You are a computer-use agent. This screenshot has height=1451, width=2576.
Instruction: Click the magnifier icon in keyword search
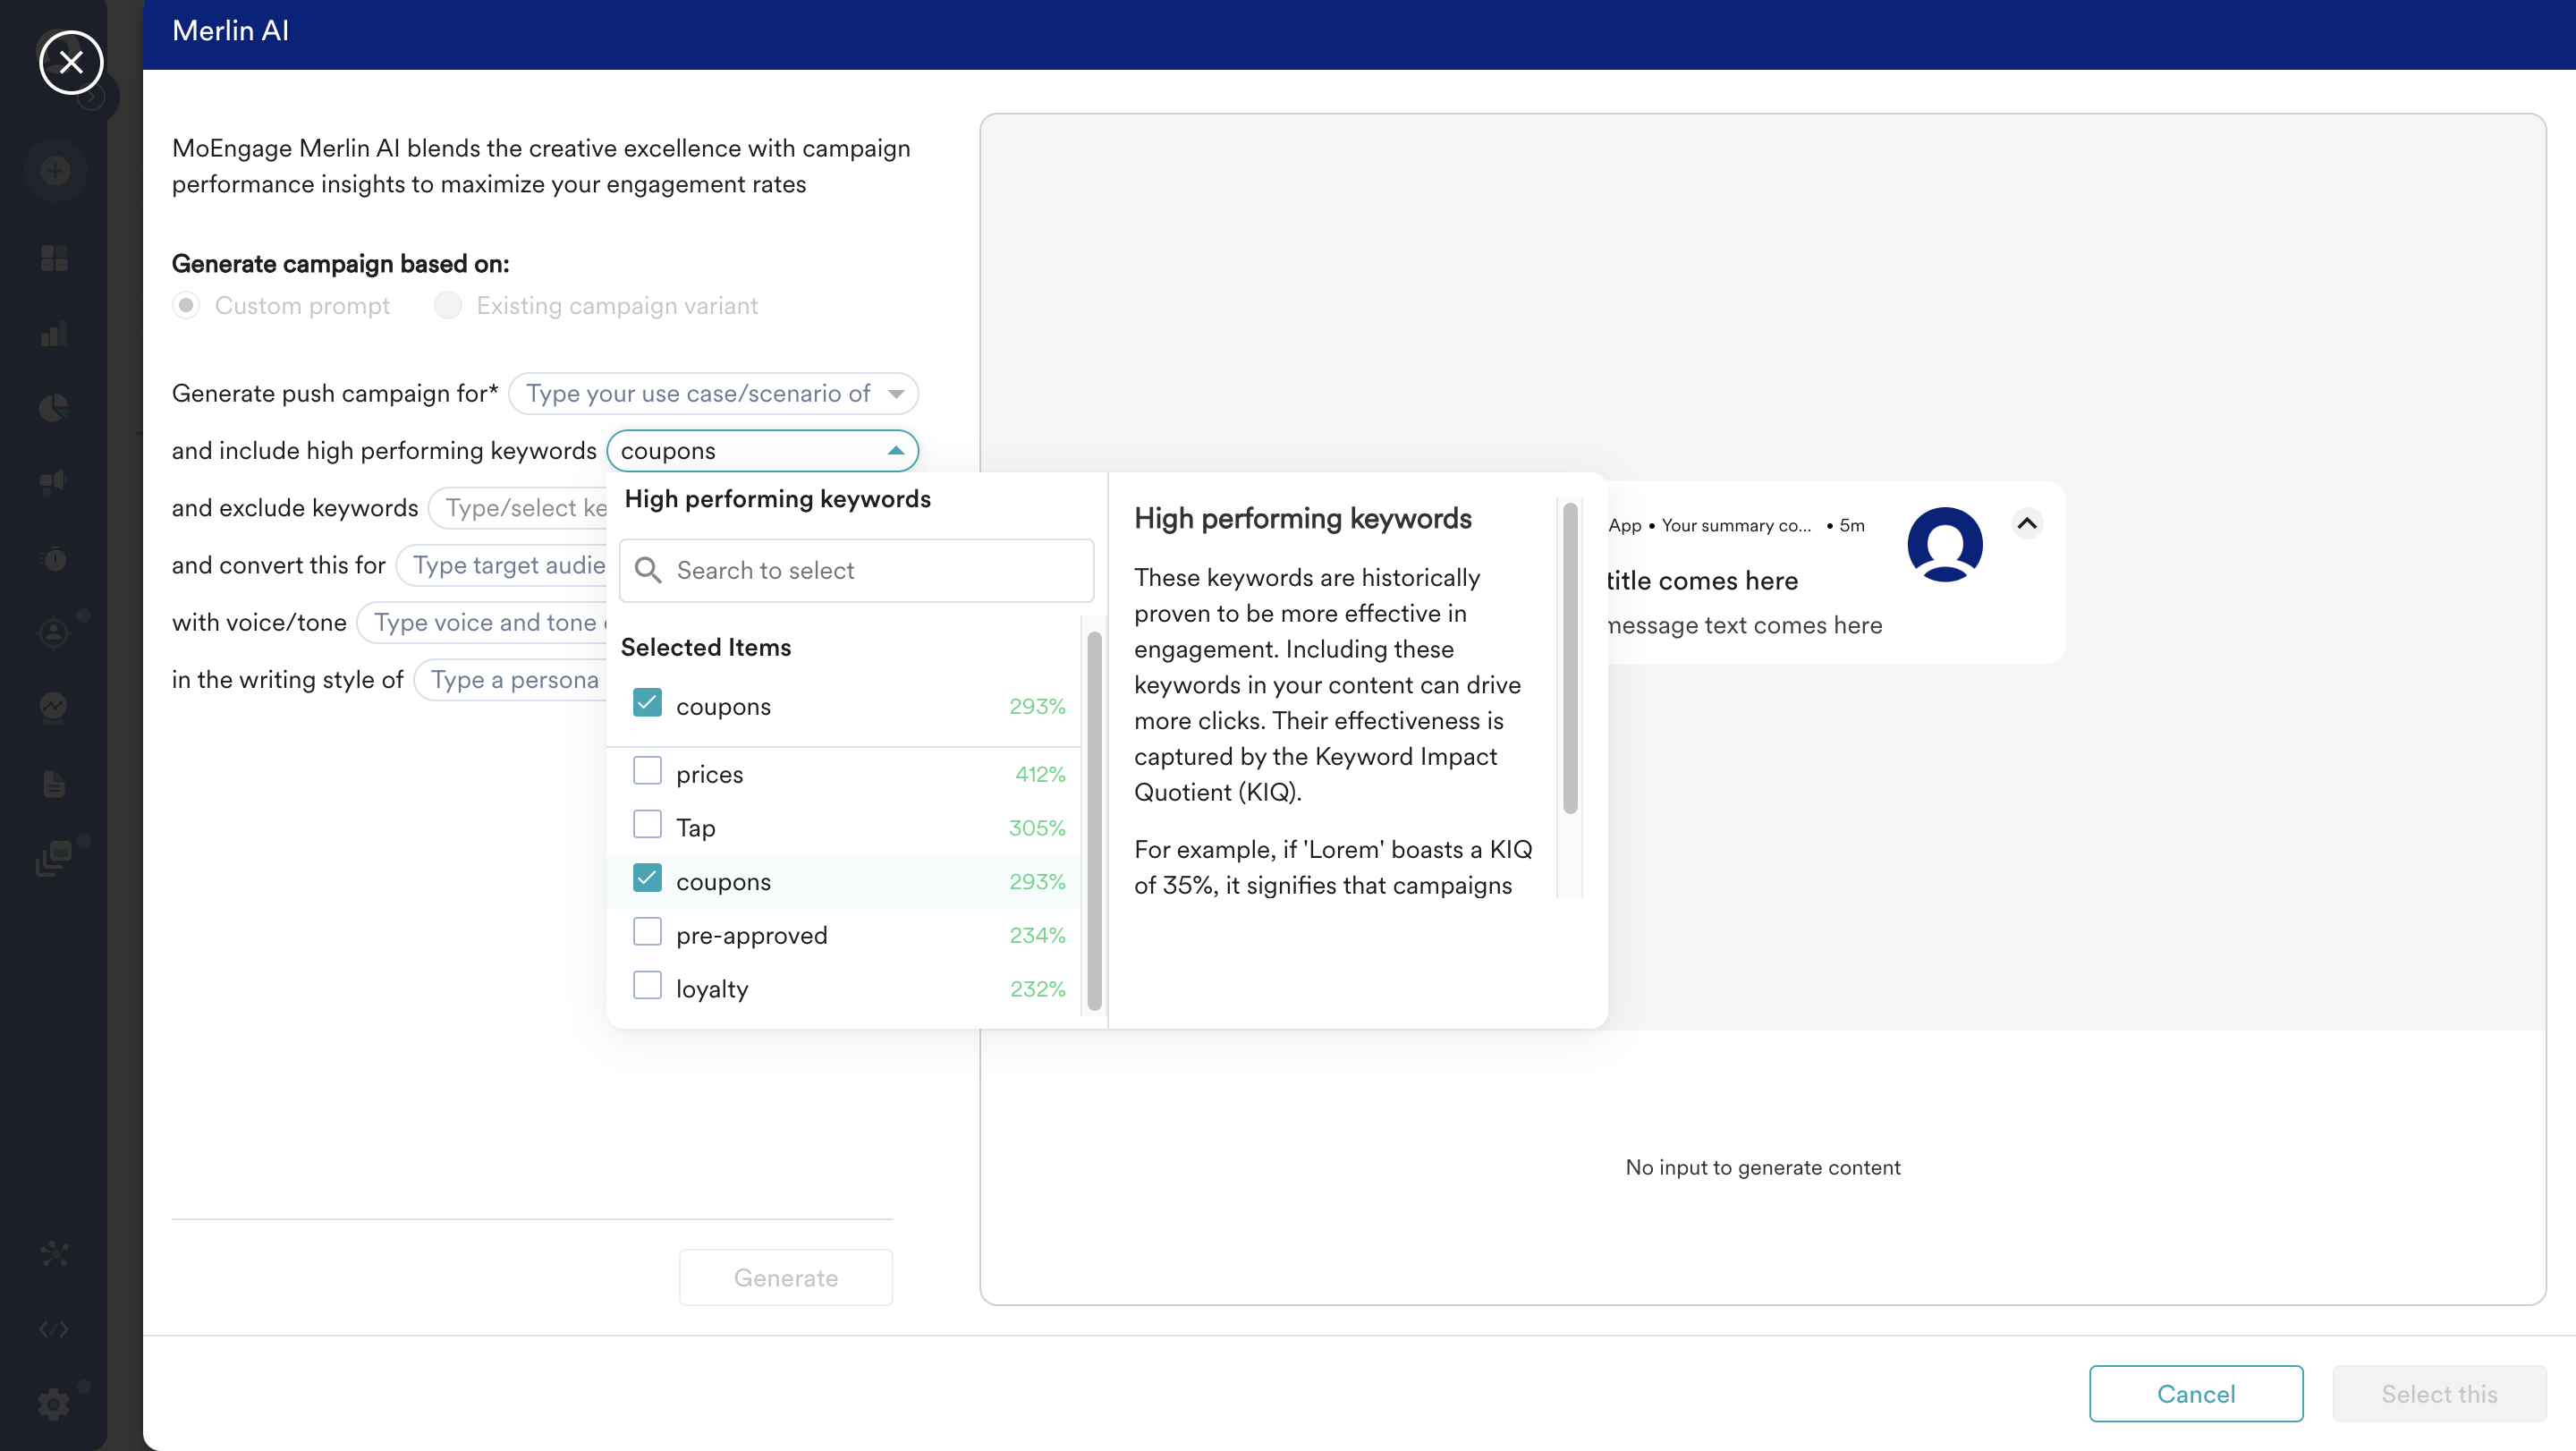649,570
